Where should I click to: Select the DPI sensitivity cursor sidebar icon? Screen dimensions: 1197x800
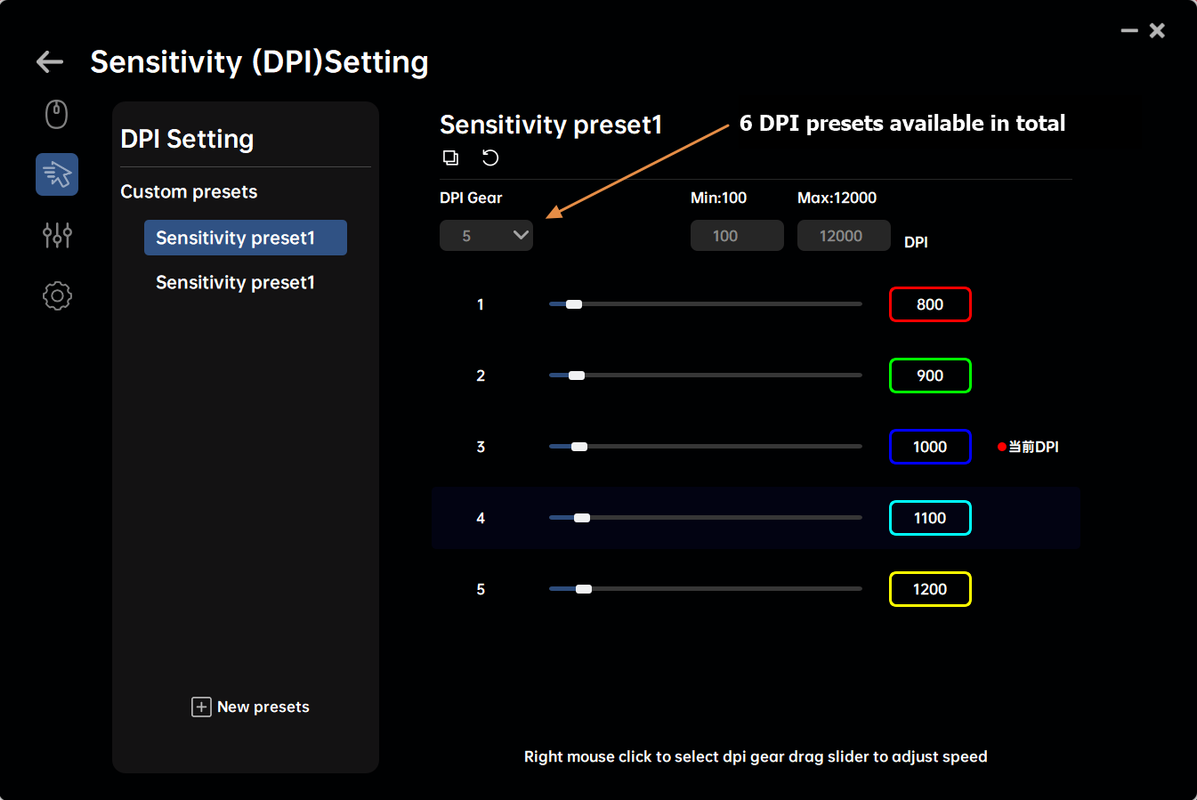point(56,174)
